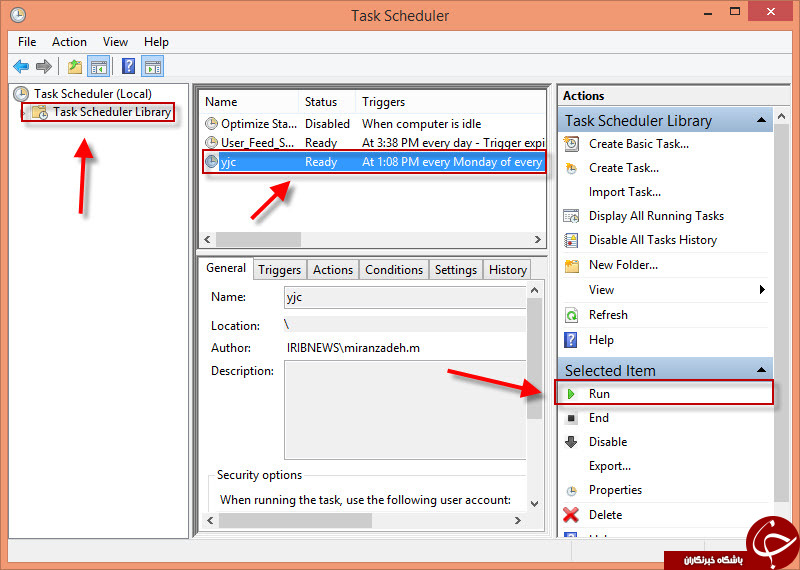Click the green Run play icon

coord(571,394)
